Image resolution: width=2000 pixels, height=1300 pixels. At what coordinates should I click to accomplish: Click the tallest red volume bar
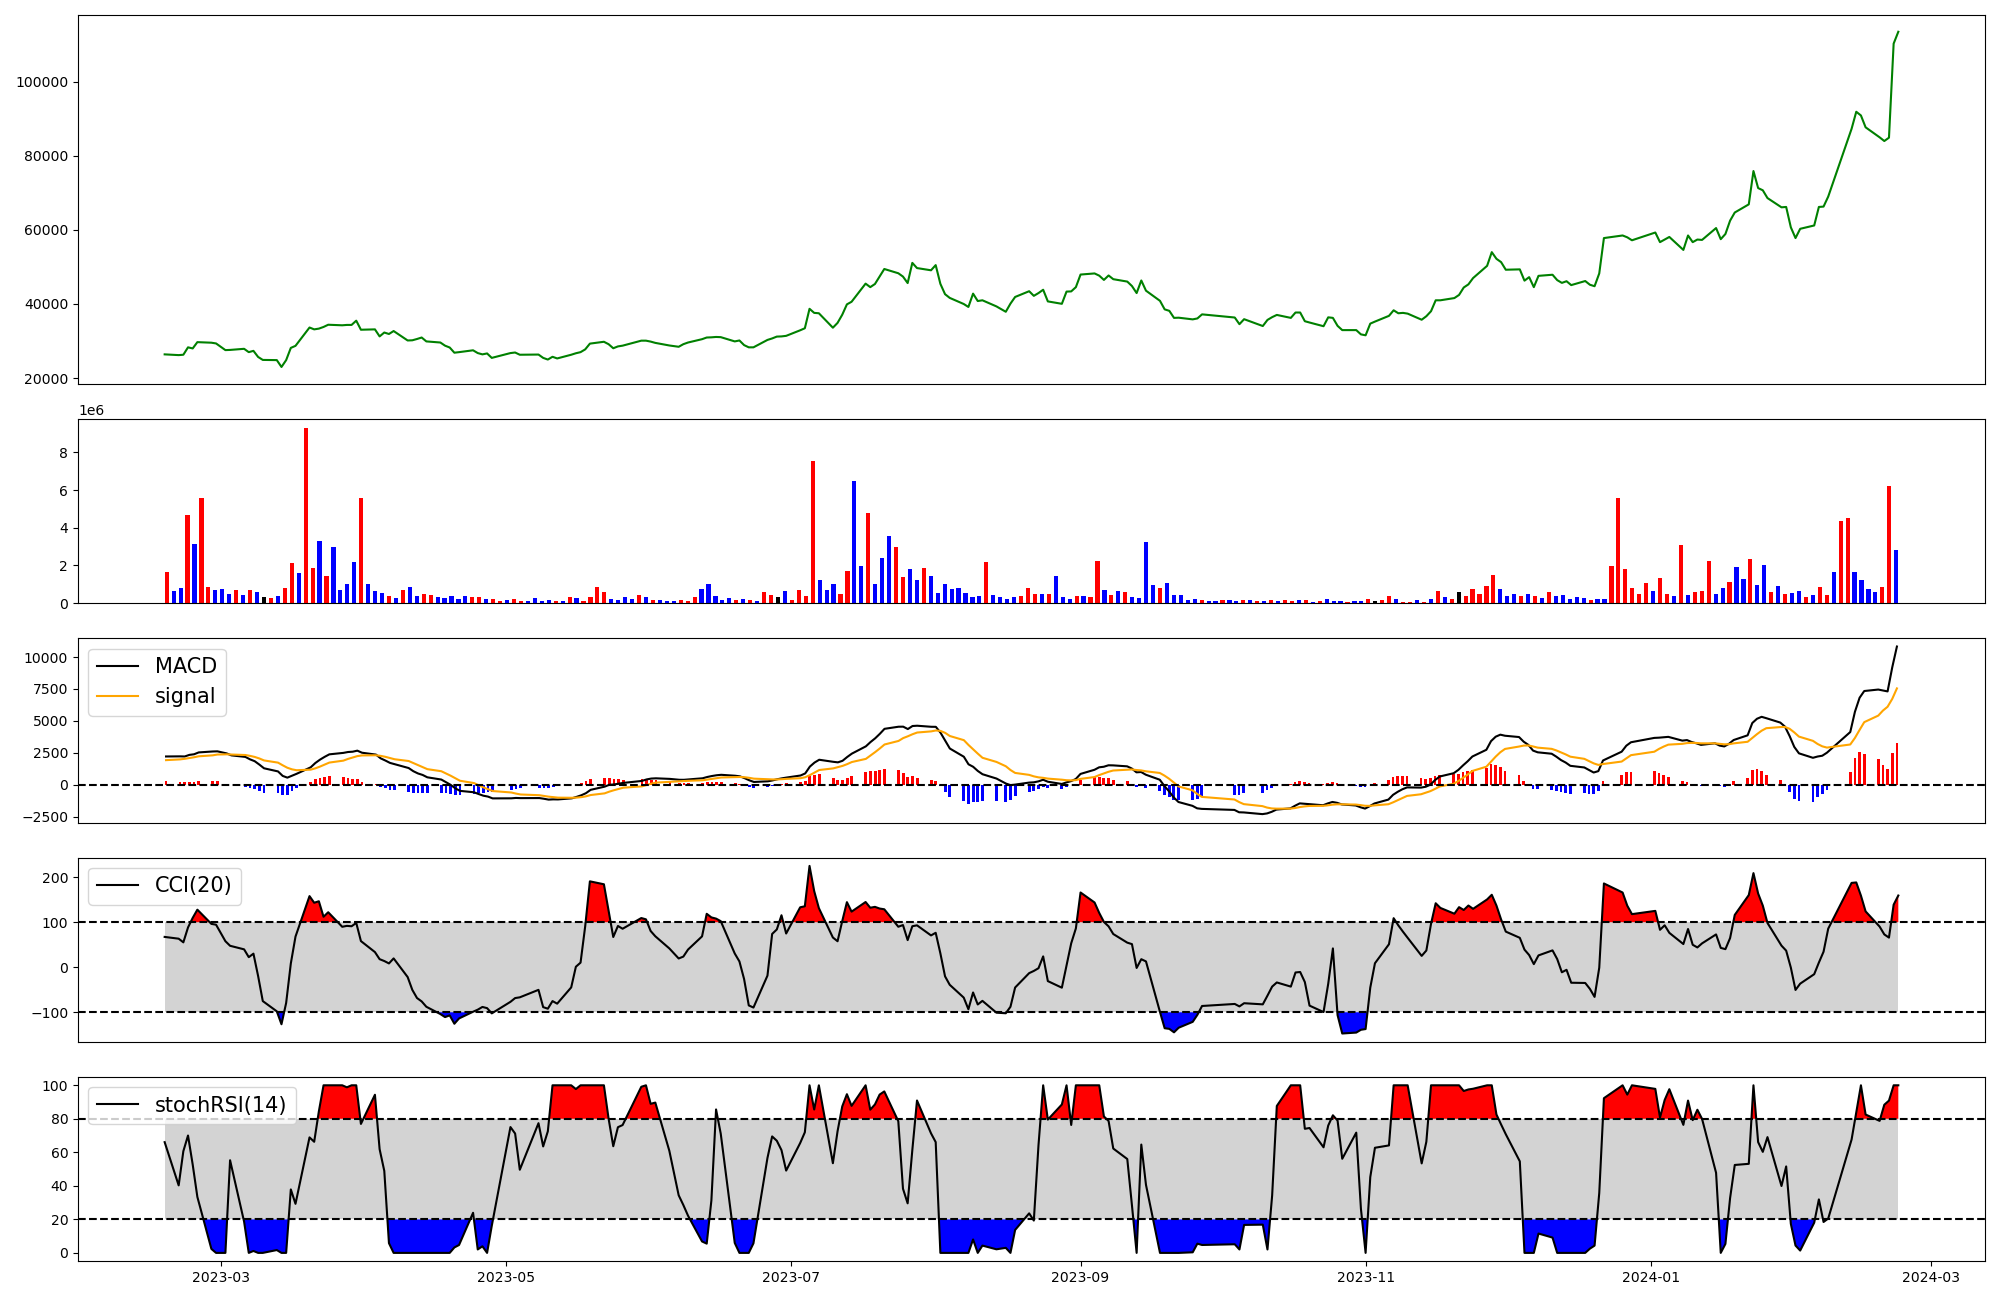tap(306, 515)
